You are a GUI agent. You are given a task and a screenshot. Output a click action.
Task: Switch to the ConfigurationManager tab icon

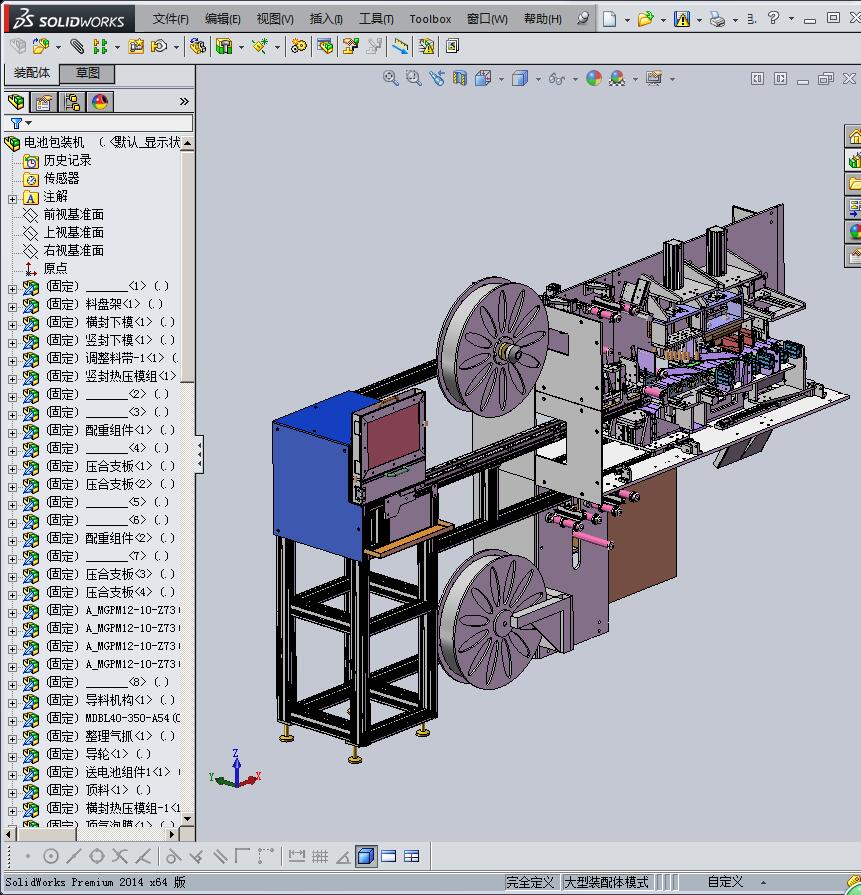(x=72, y=102)
